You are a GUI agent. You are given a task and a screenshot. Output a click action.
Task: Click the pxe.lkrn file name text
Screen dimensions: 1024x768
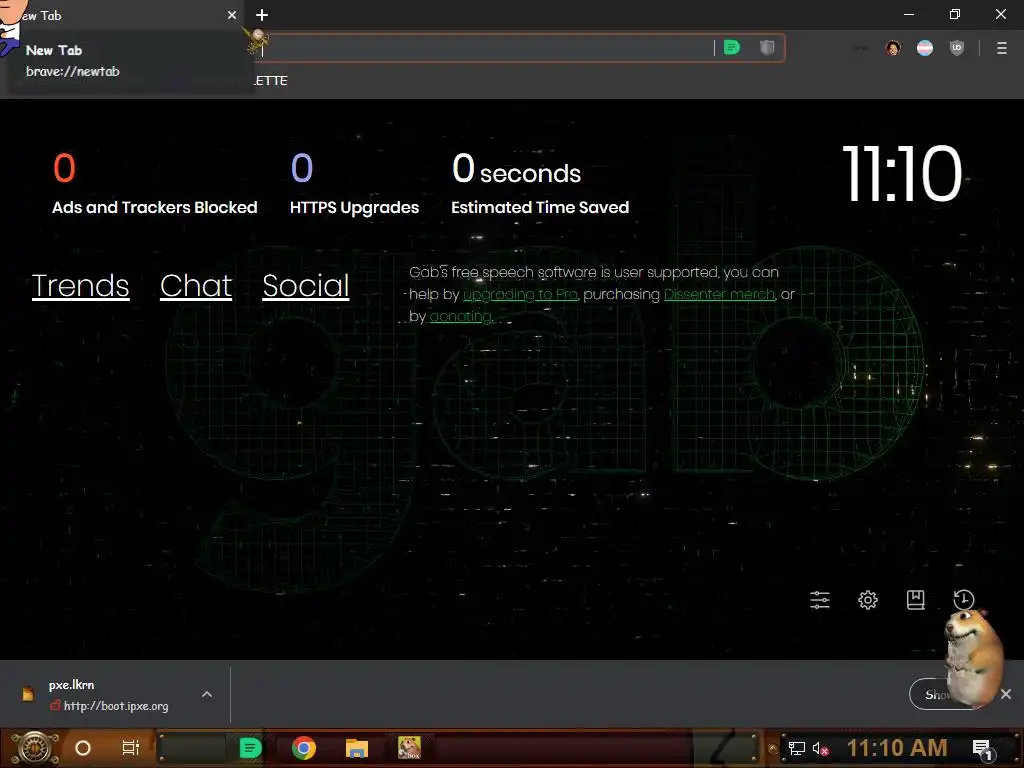[x=71, y=684]
